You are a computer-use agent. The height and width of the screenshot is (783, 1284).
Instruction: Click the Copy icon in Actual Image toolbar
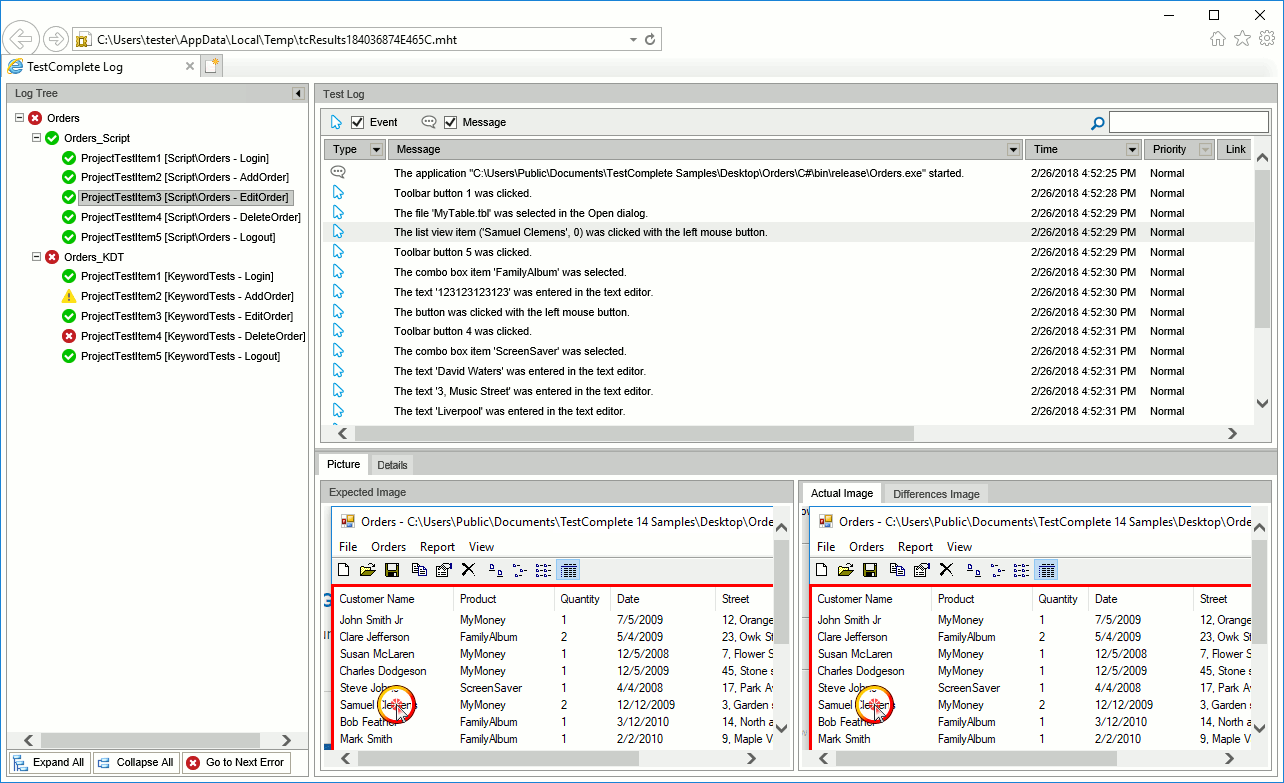pyautogui.click(x=897, y=570)
